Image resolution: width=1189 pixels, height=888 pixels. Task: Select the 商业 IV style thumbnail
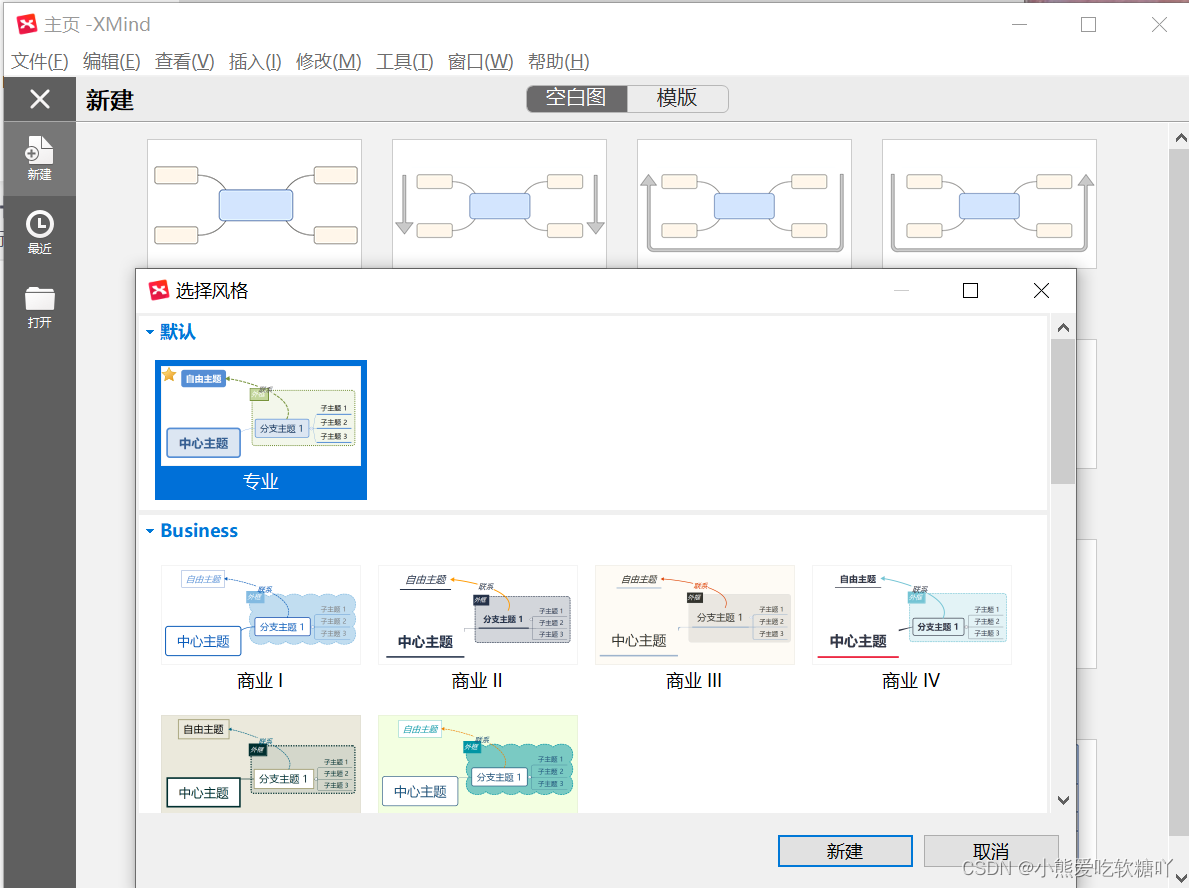click(911, 615)
